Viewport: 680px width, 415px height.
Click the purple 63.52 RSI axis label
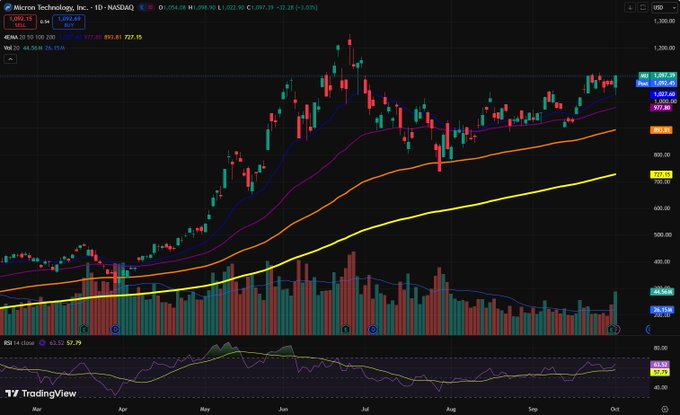[x=660, y=365]
